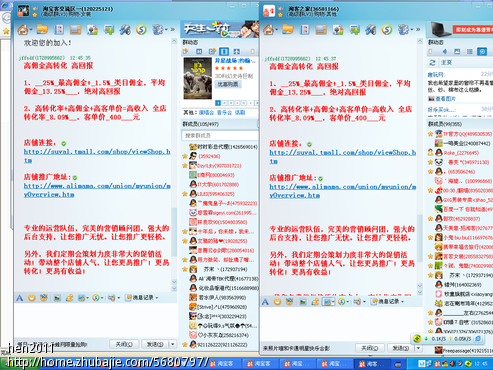
Task: Open emoticon smiley picker in right window
Action: point(277,302)
